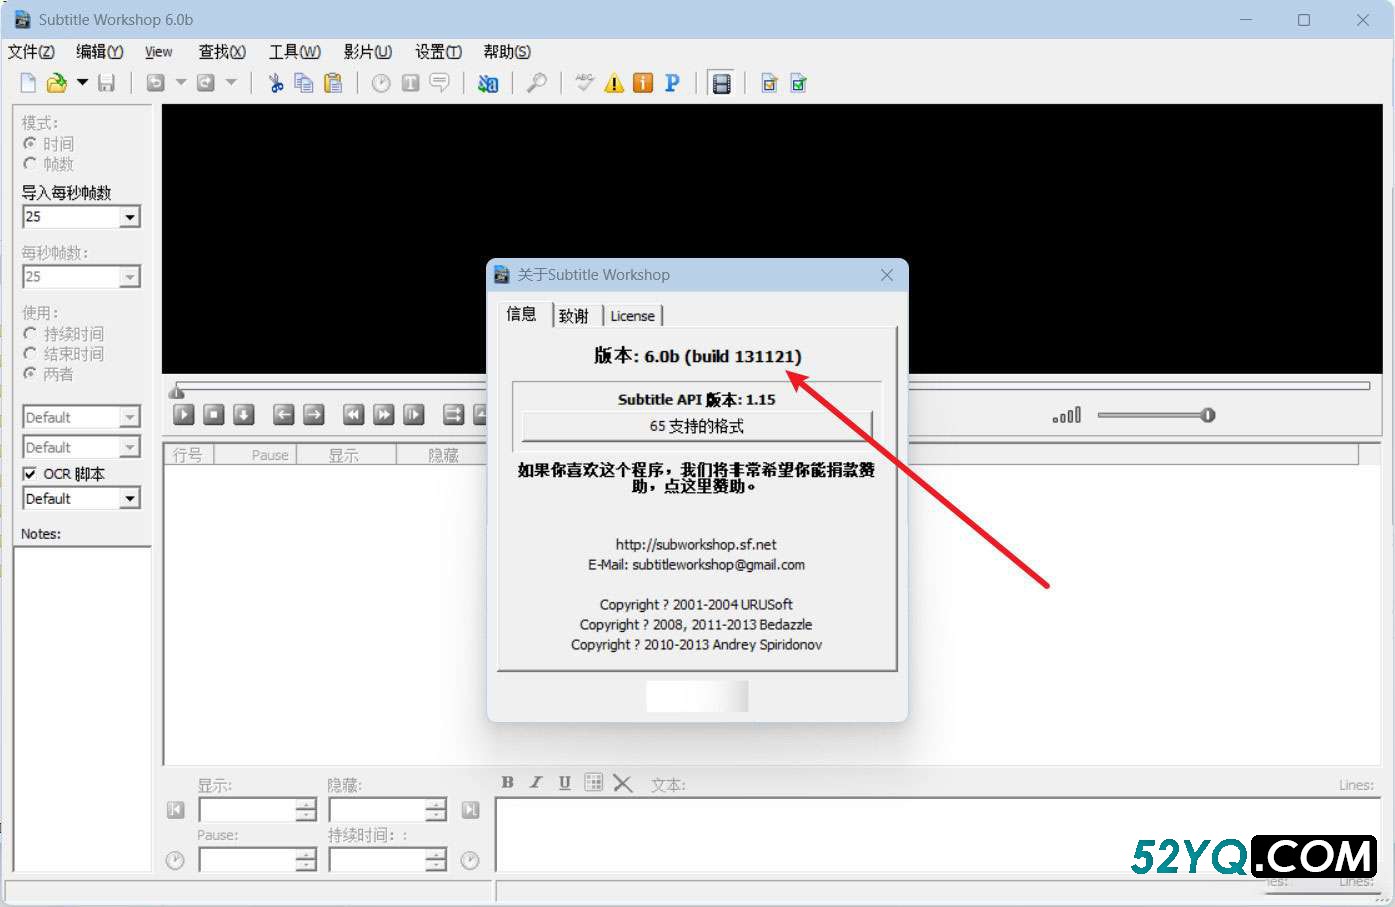Expand the Redo history dropdown arrow
This screenshot has width=1395, height=907.
click(x=231, y=83)
